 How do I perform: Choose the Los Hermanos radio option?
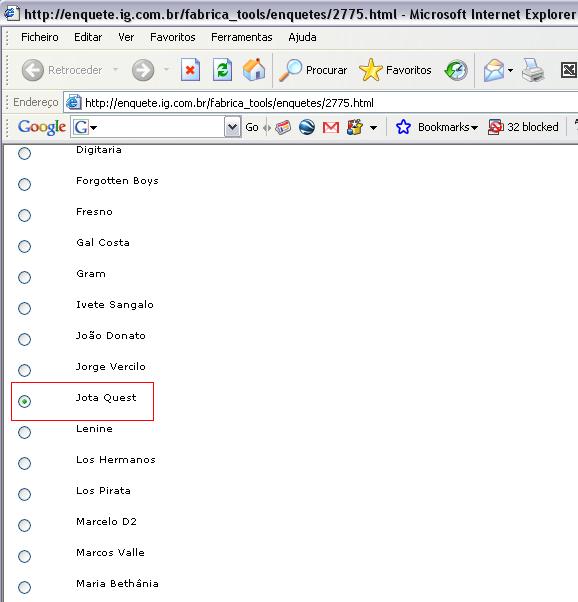(x=25, y=463)
